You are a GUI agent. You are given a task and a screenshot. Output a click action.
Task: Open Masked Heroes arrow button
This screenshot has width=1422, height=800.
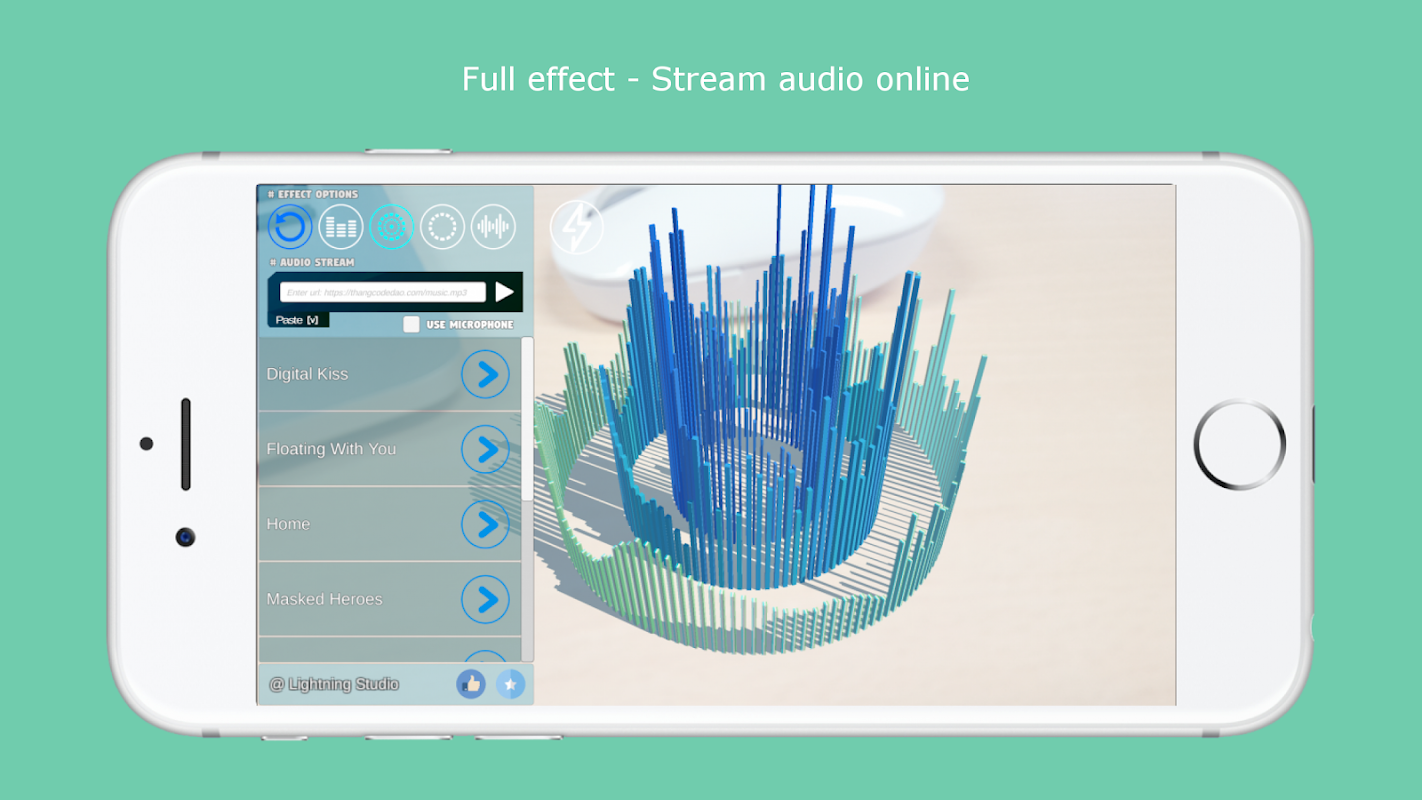point(485,599)
